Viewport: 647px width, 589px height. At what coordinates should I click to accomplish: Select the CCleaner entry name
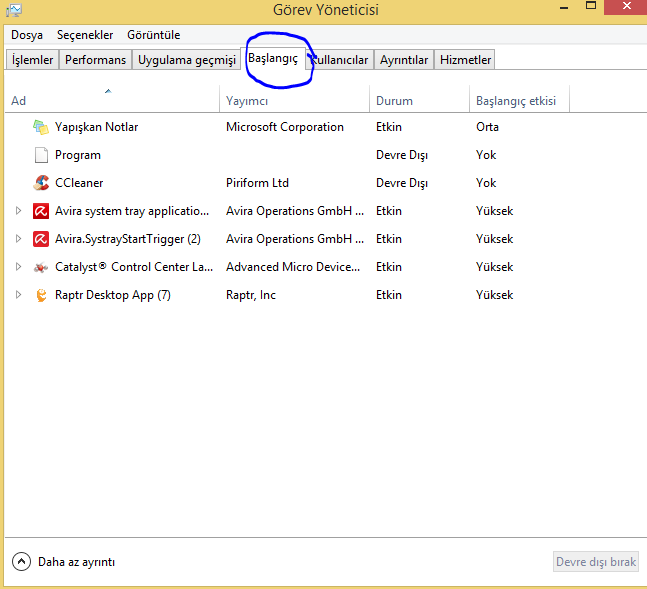tap(79, 183)
